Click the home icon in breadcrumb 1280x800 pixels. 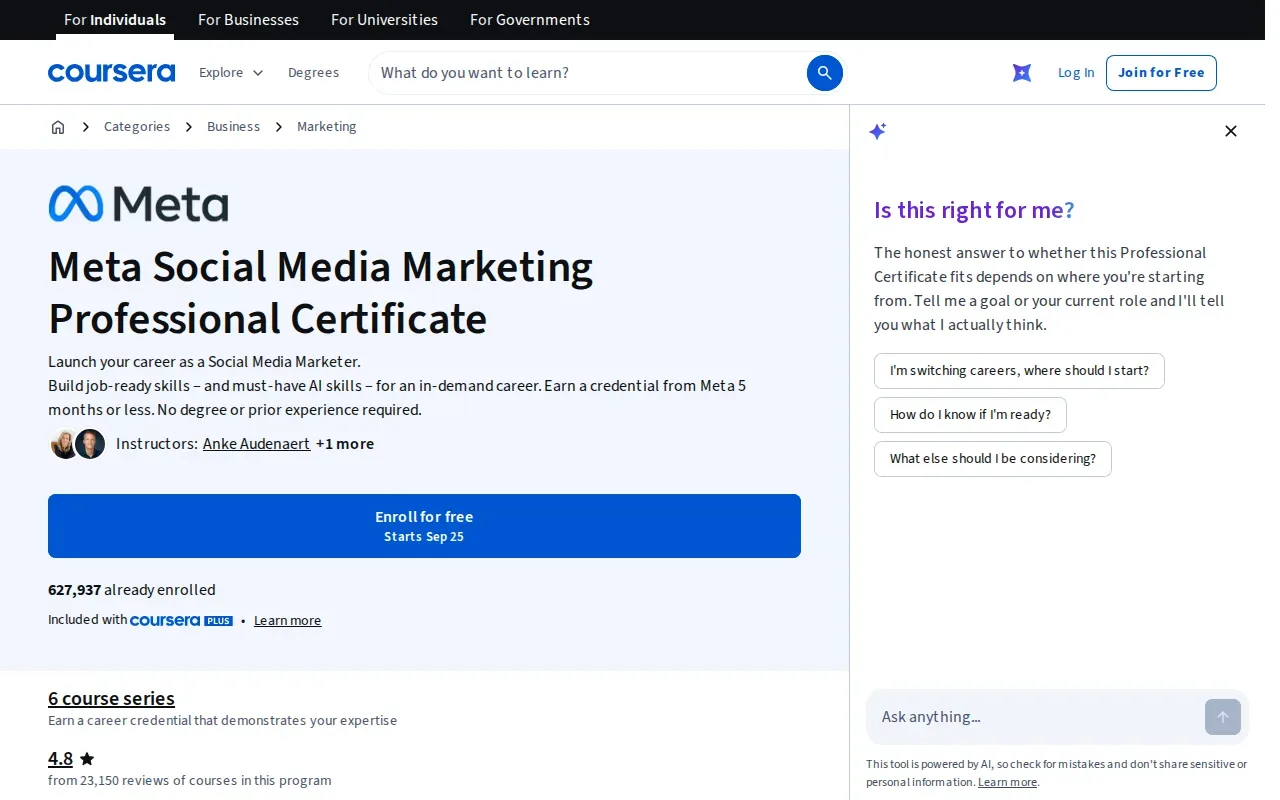pyautogui.click(x=58, y=127)
